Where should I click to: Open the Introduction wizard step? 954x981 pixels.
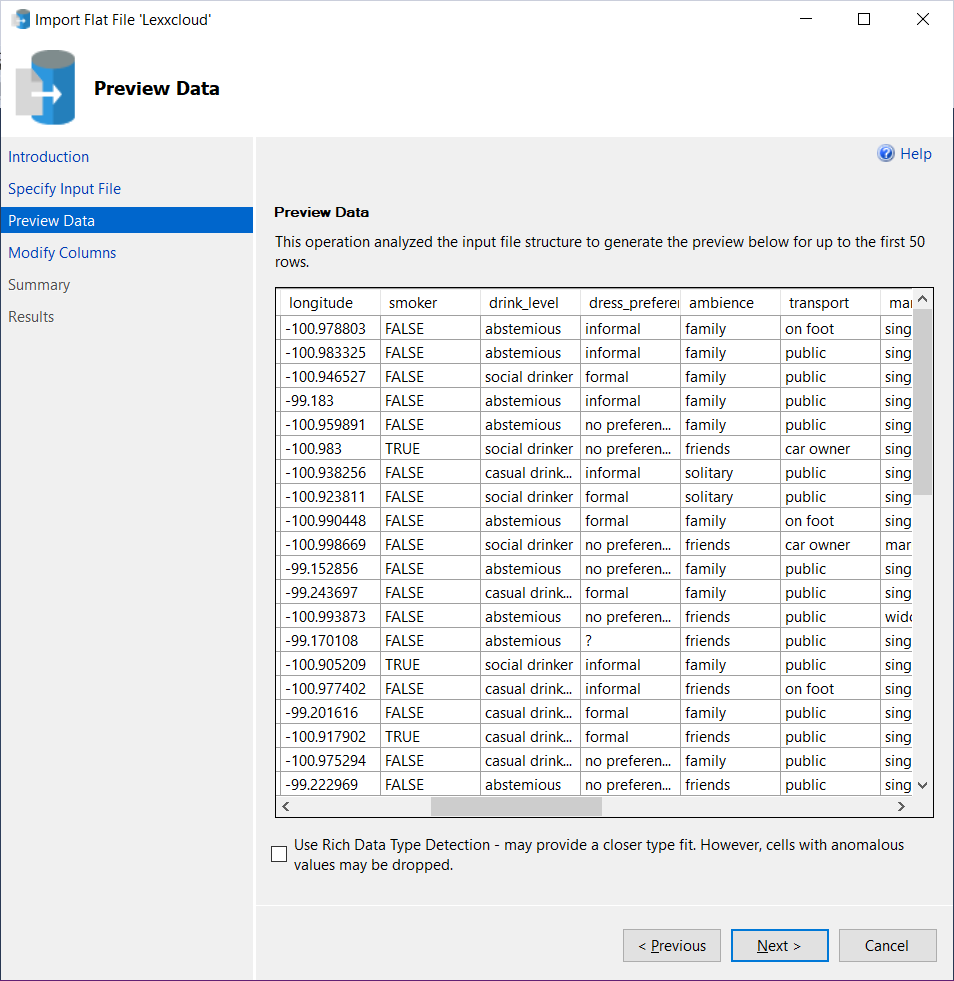click(x=49, y=156)
